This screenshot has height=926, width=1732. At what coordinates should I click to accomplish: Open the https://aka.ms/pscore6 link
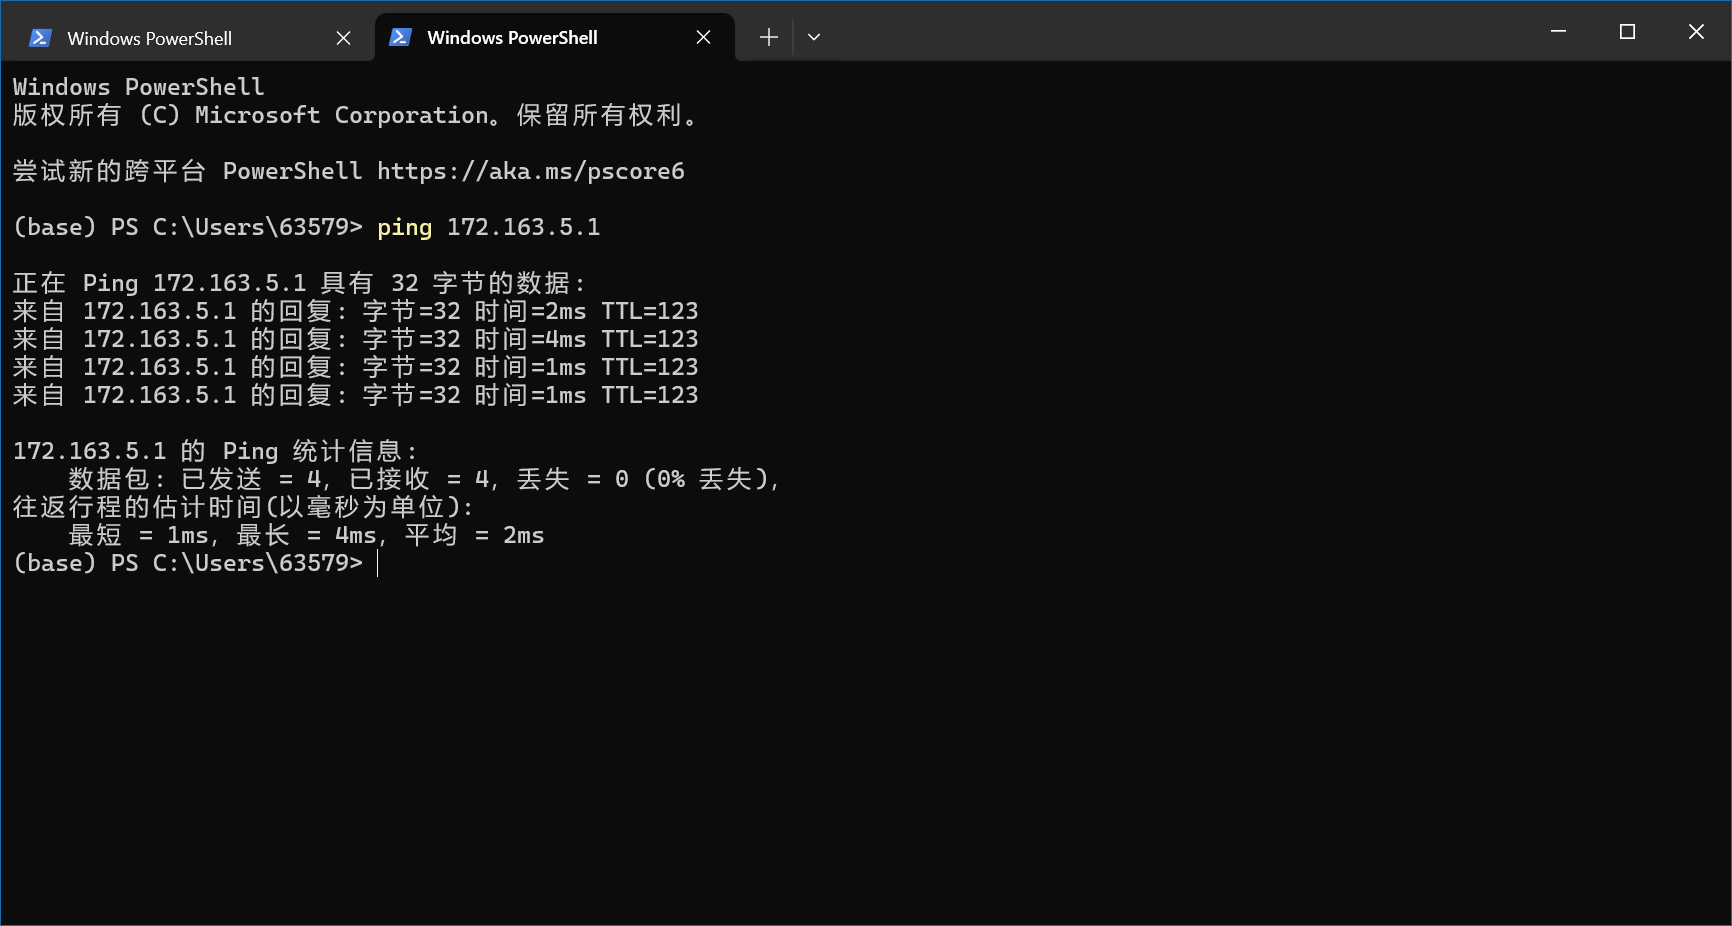tap(530, 171)
